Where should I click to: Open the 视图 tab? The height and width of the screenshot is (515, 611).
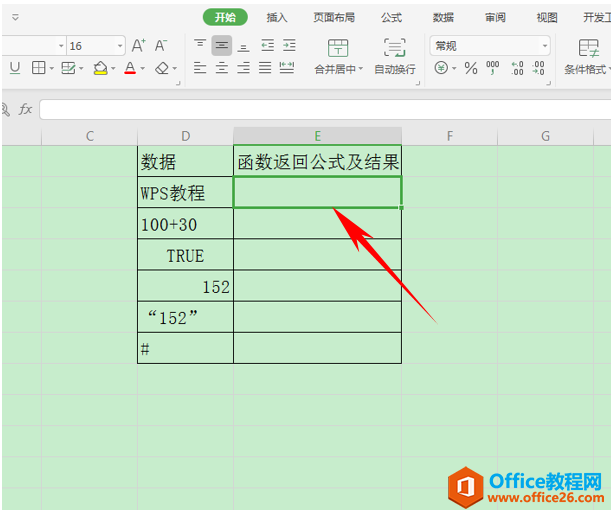pos(547,17)
